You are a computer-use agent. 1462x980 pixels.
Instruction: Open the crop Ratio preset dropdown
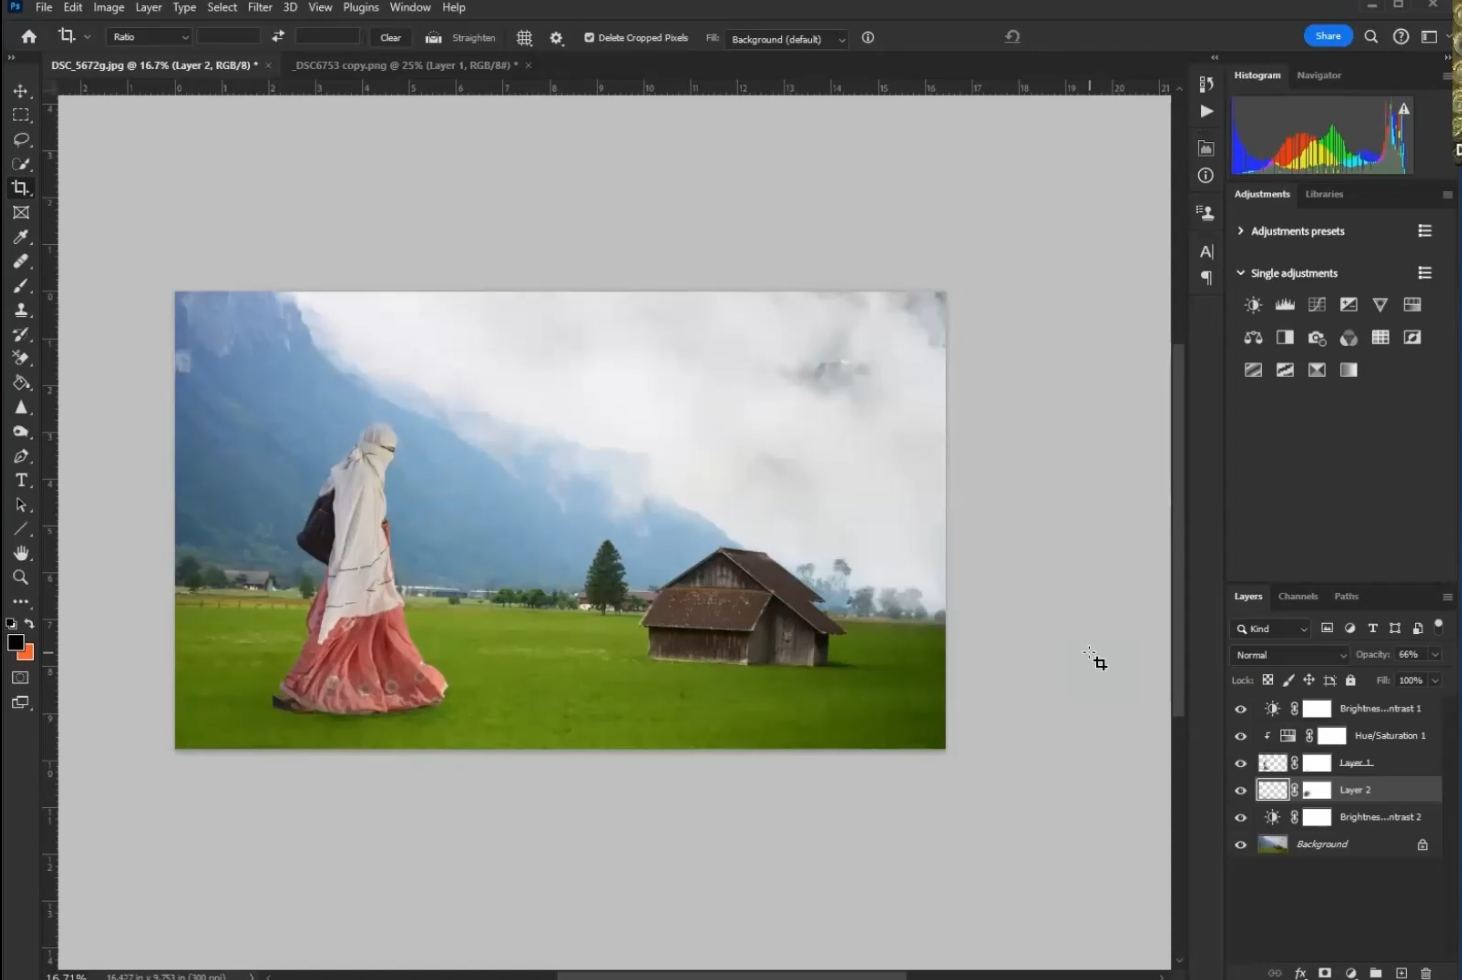[149, 38]
